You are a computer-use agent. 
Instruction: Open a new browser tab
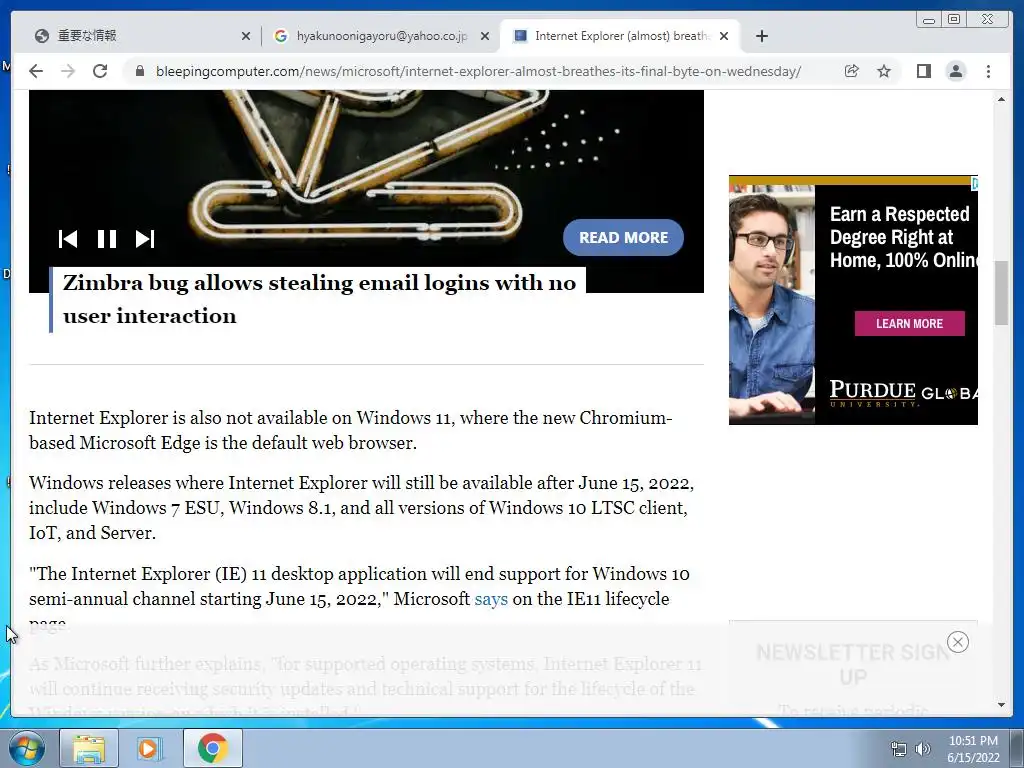click(x=761, y=36)
